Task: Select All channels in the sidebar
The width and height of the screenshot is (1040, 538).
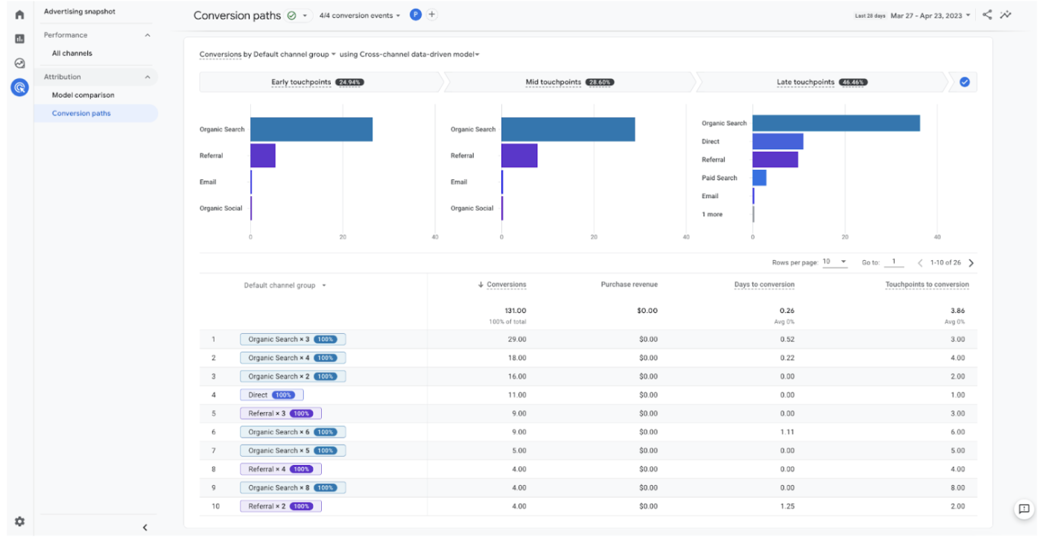Action: 72,53
